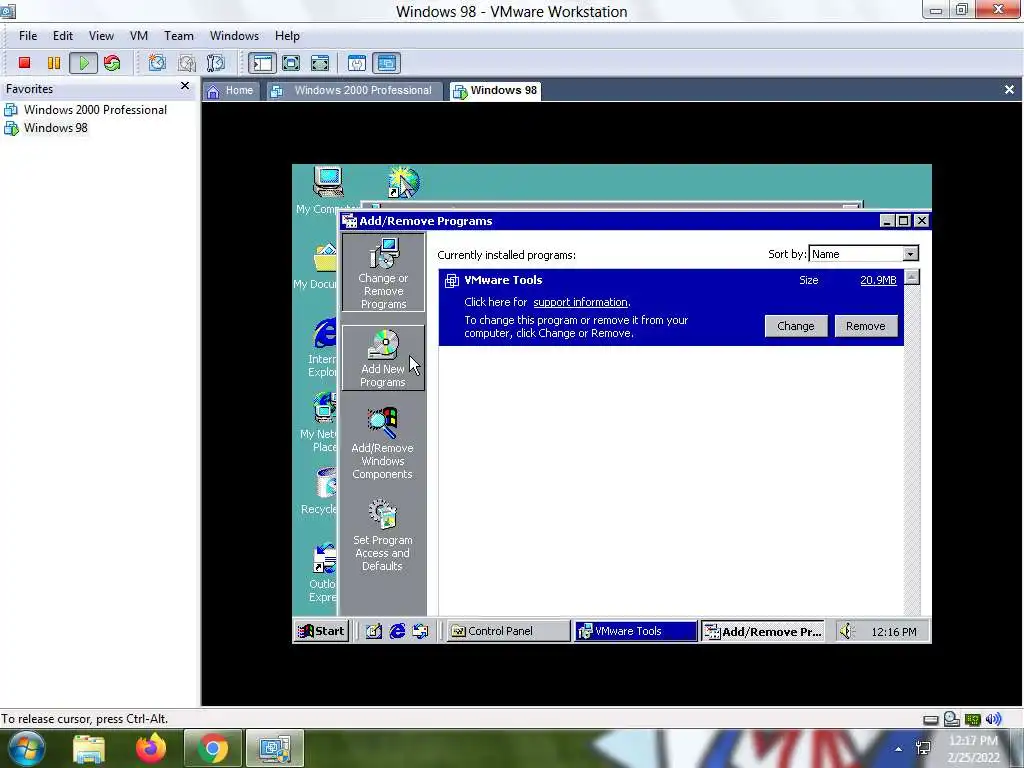This screenshot has height=768, width=1024.
Task: Open the VM menu
Action: pyautogui.click(x=139, y=36)
